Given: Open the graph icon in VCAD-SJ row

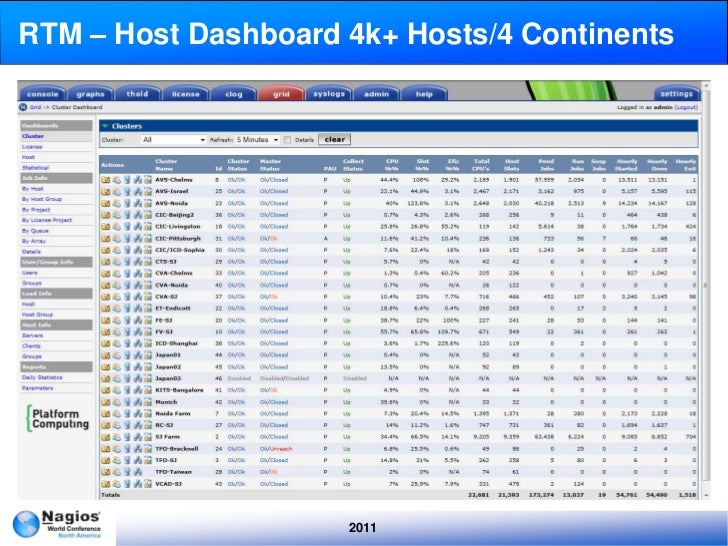Looking at the screenshot, I should (x=148, y=484).
